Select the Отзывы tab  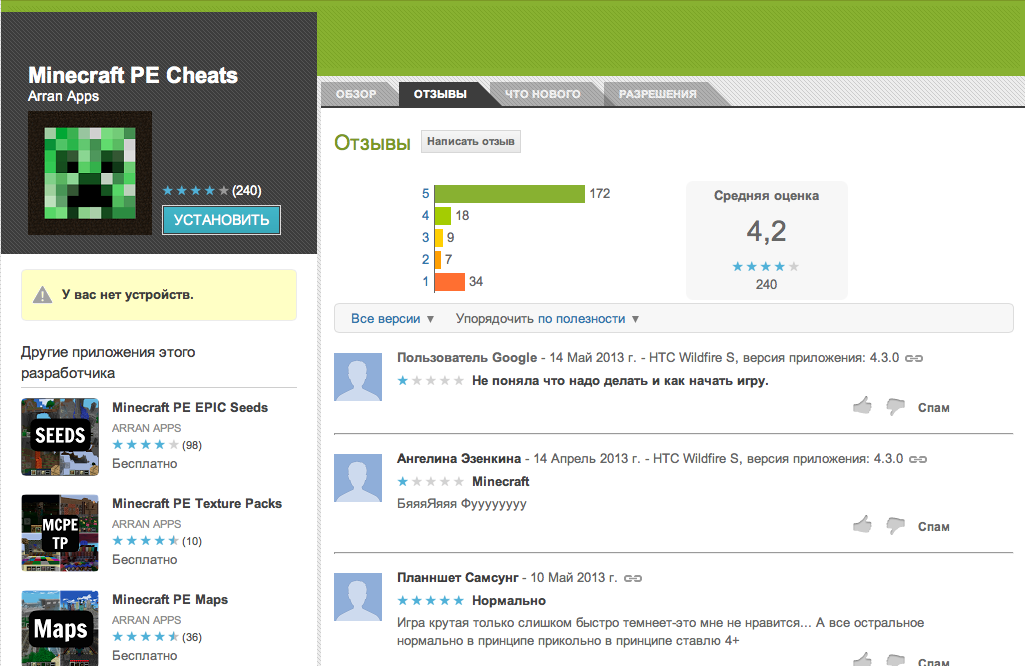tap(440, 94)
